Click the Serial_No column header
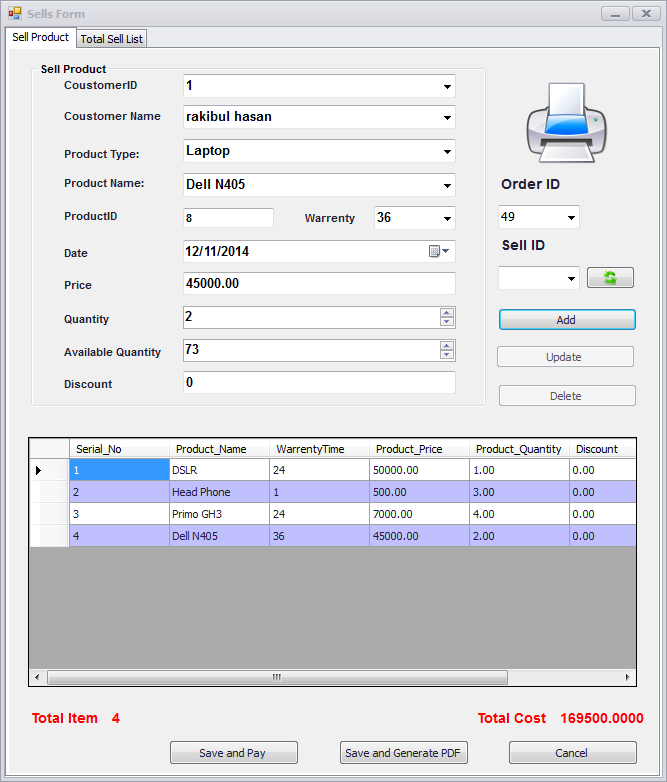 pos(119,449)
